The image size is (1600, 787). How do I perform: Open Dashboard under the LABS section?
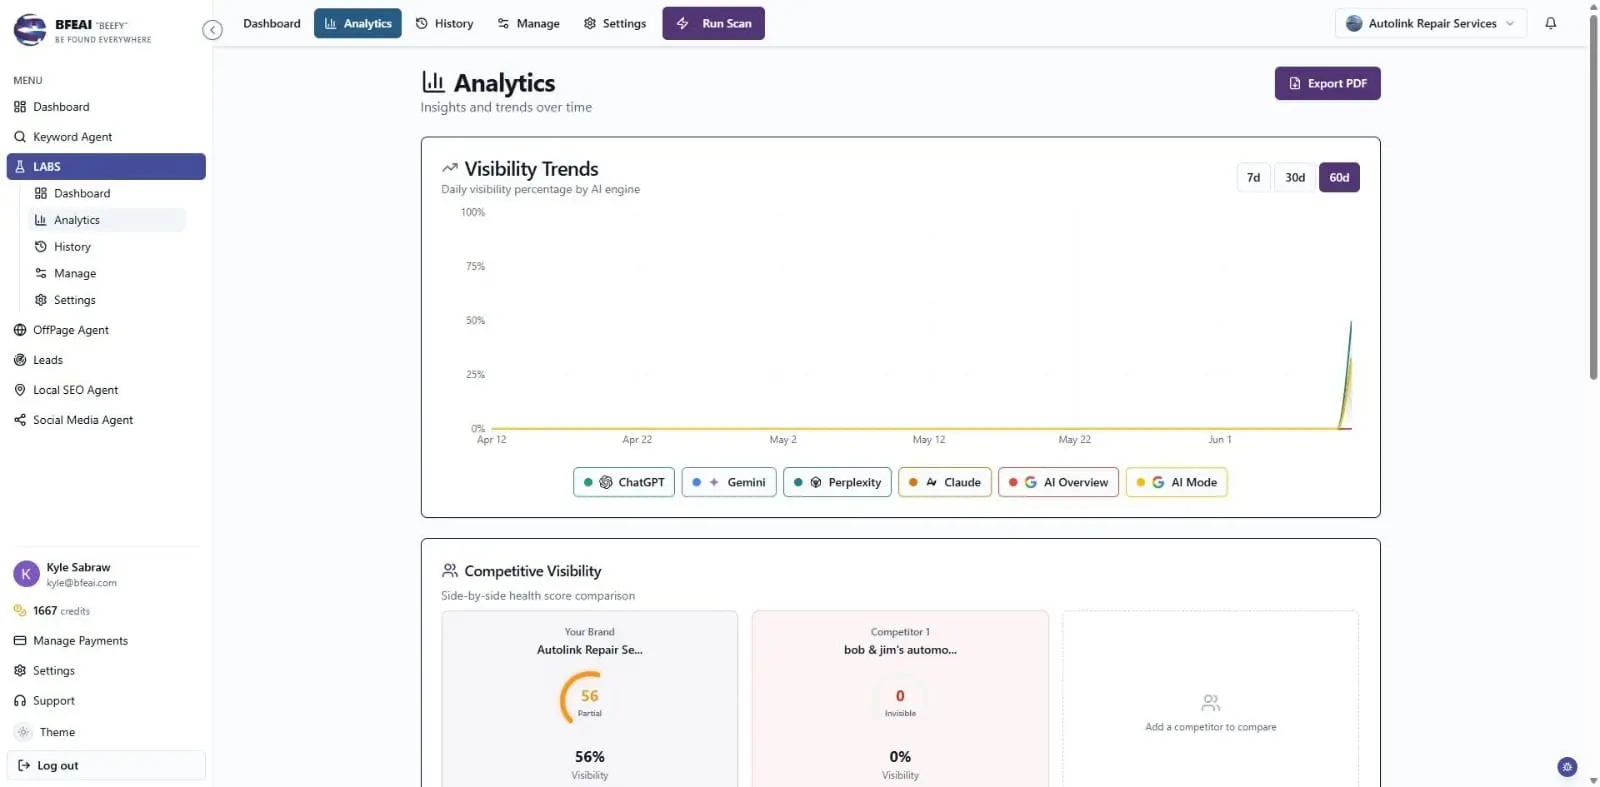point(108,193)
